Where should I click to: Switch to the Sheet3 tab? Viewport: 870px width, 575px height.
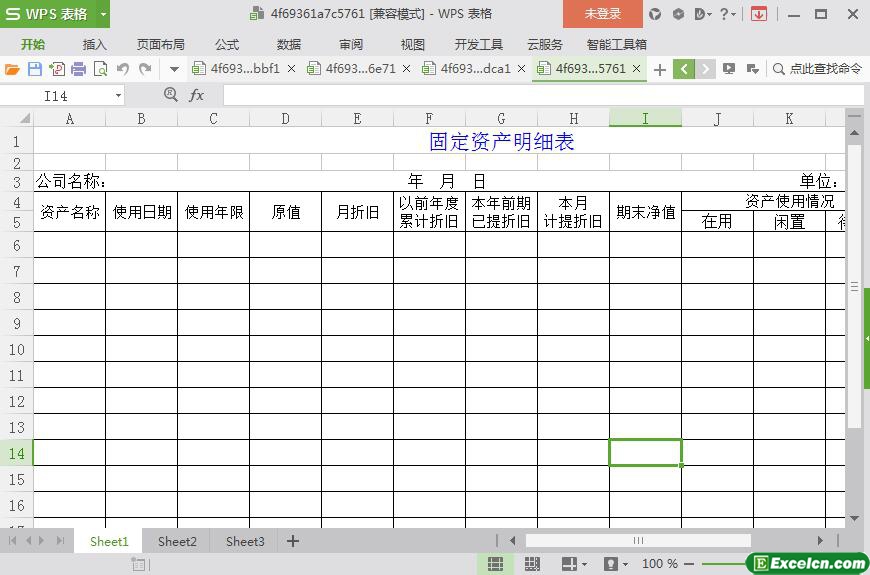pos(245,541)
